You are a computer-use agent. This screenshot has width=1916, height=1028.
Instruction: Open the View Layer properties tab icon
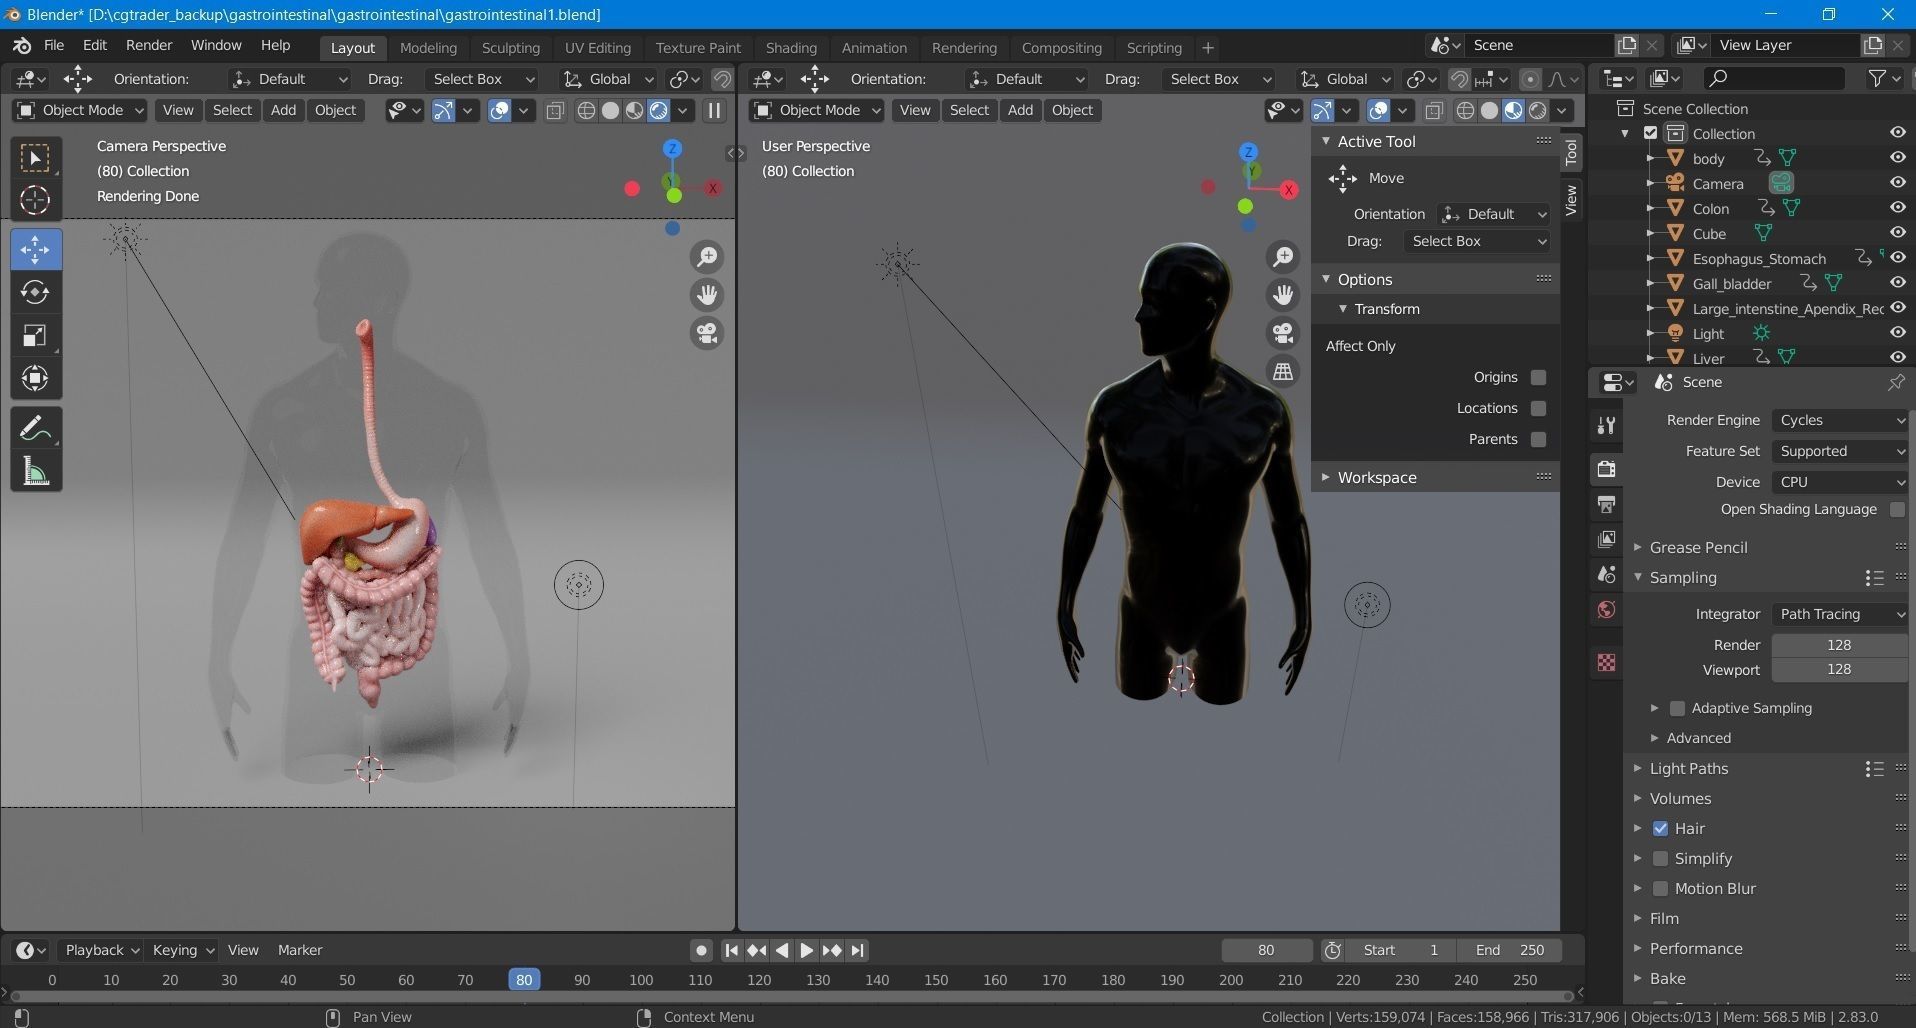[1606, 539]
